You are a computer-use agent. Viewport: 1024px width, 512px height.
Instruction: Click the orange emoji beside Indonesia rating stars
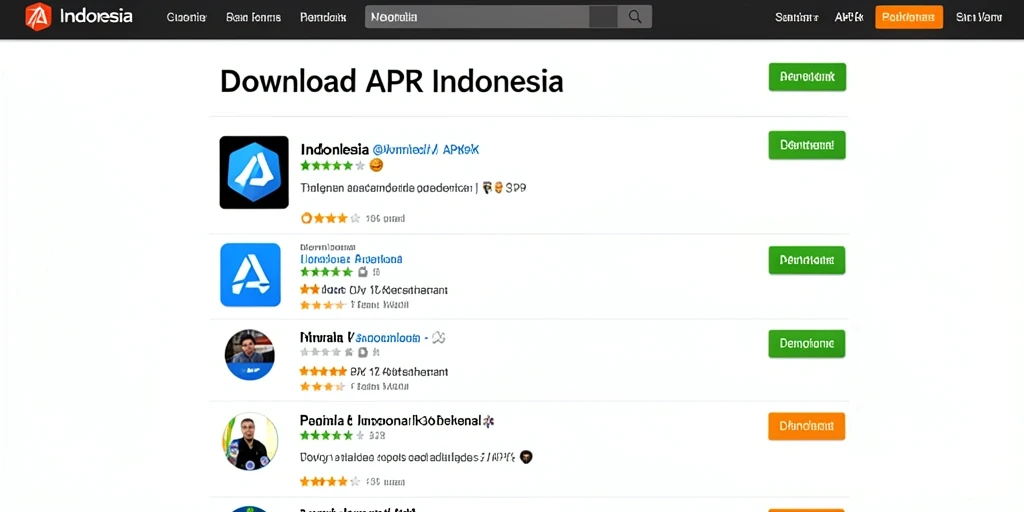[x=376, y=166]
